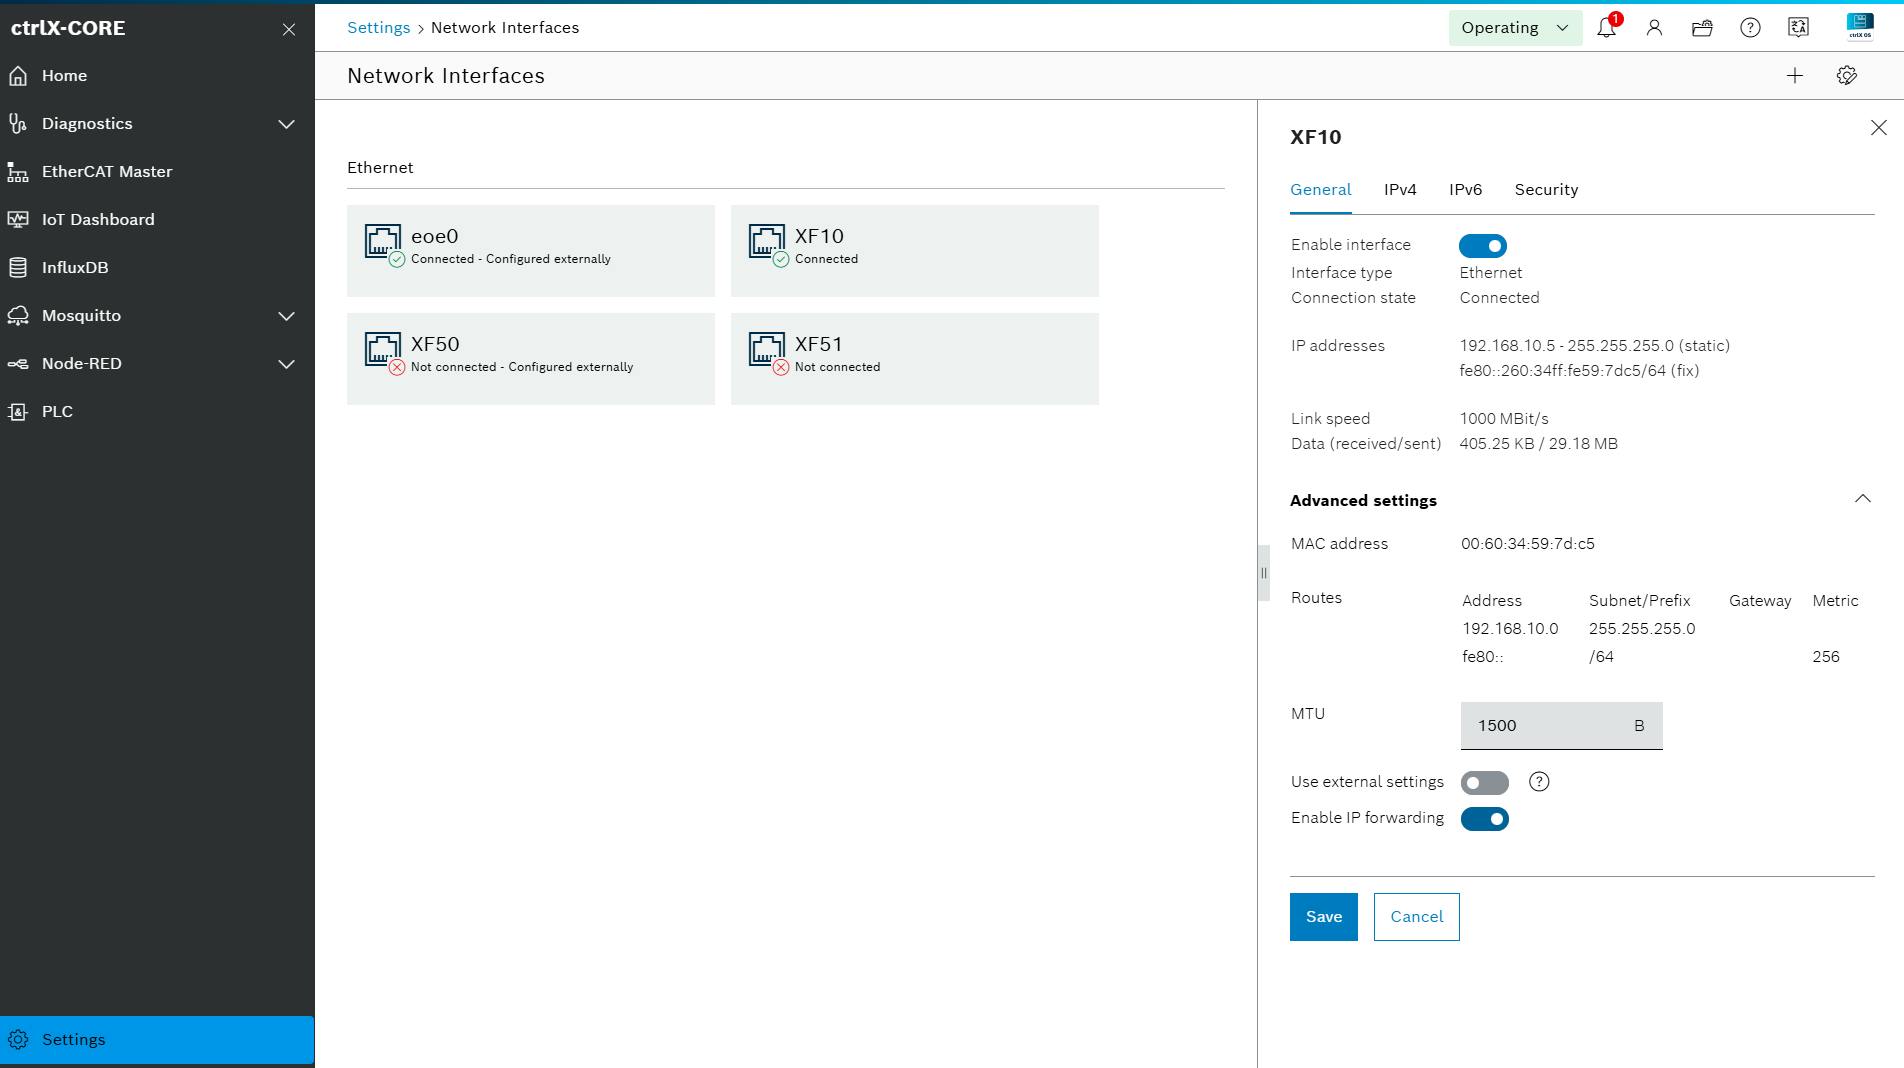Click the Link speed 1000 MBit/s value
Viewport: 1904px width, 1068px height.
(1503, 419)
